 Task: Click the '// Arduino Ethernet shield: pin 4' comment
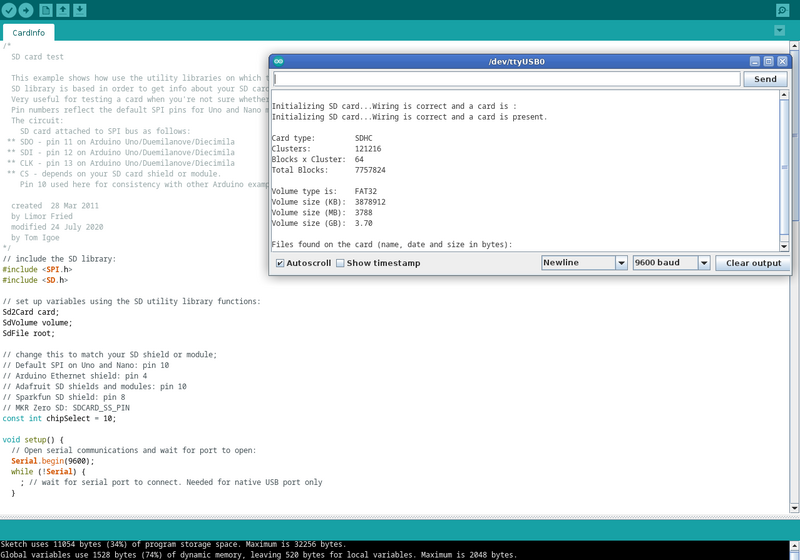point(74,376)
